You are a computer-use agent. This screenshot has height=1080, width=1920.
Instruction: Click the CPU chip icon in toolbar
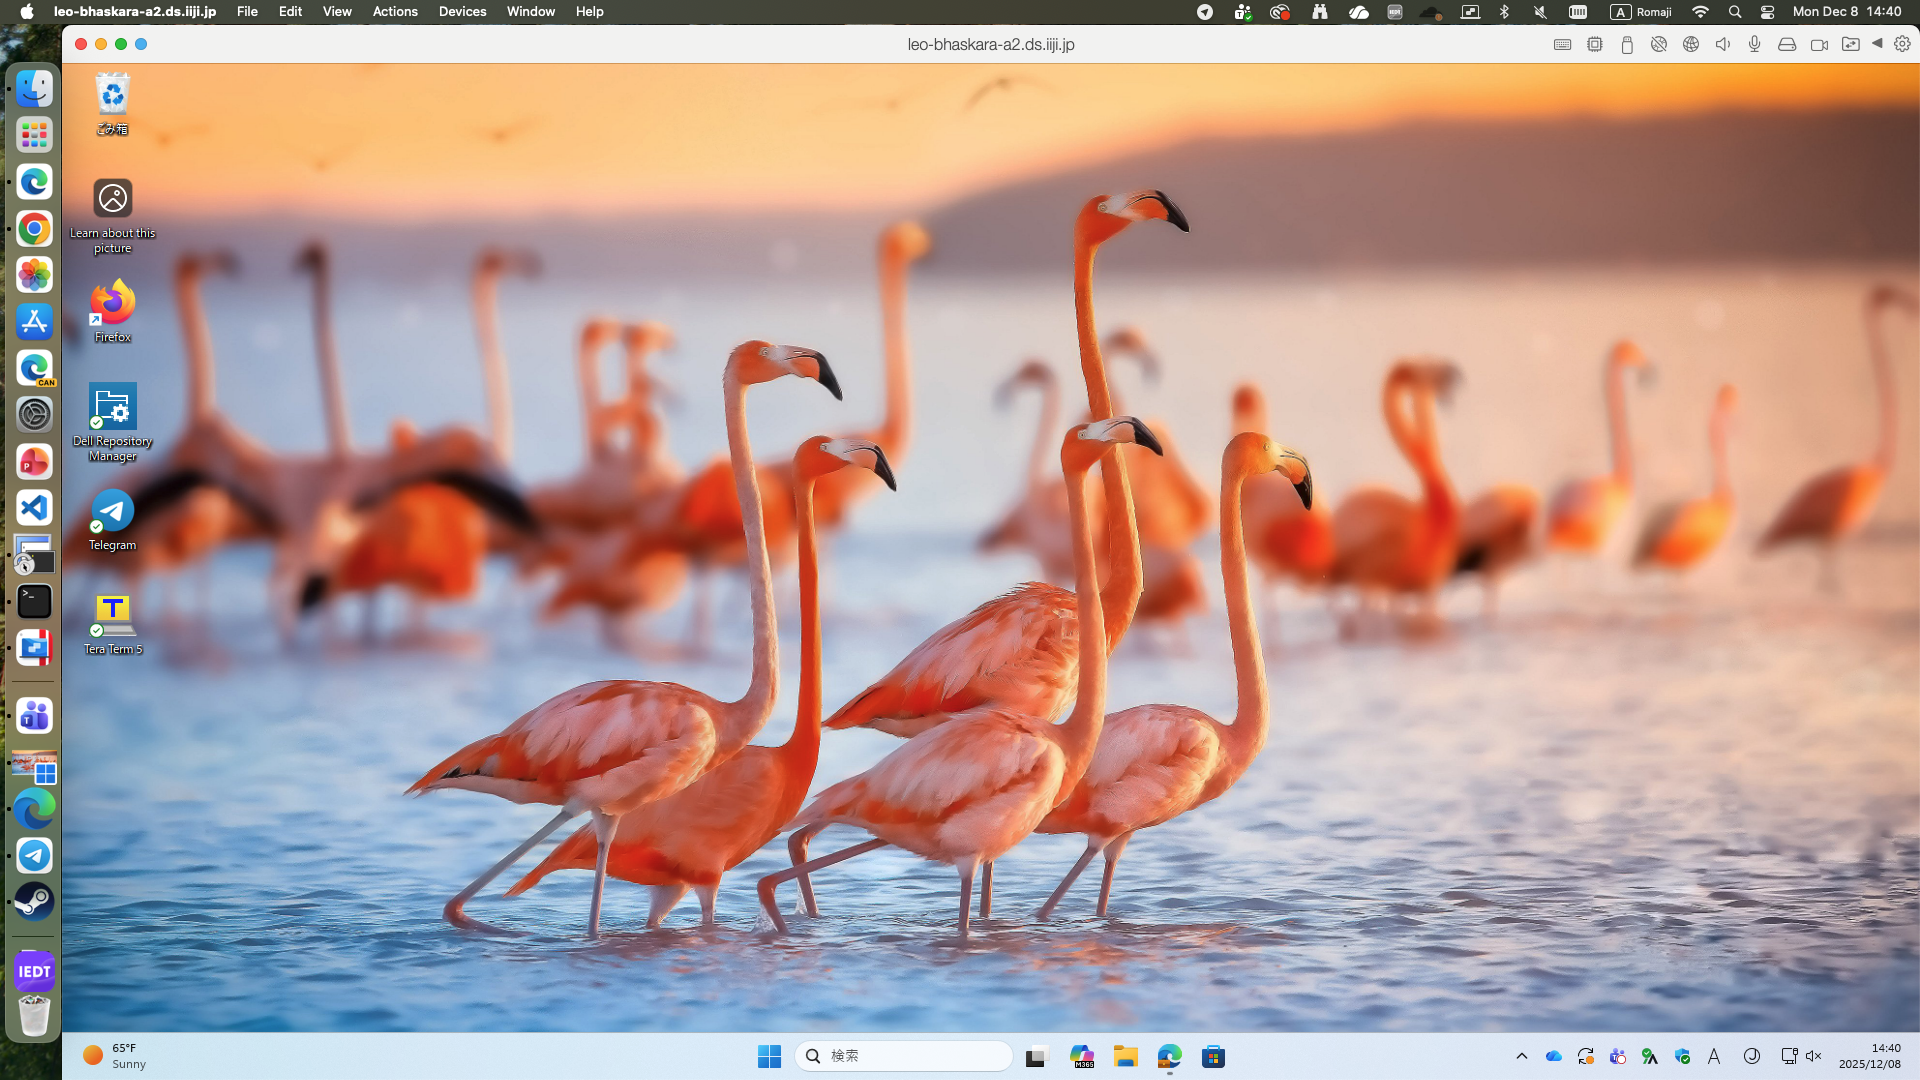tap(1595, 44)
